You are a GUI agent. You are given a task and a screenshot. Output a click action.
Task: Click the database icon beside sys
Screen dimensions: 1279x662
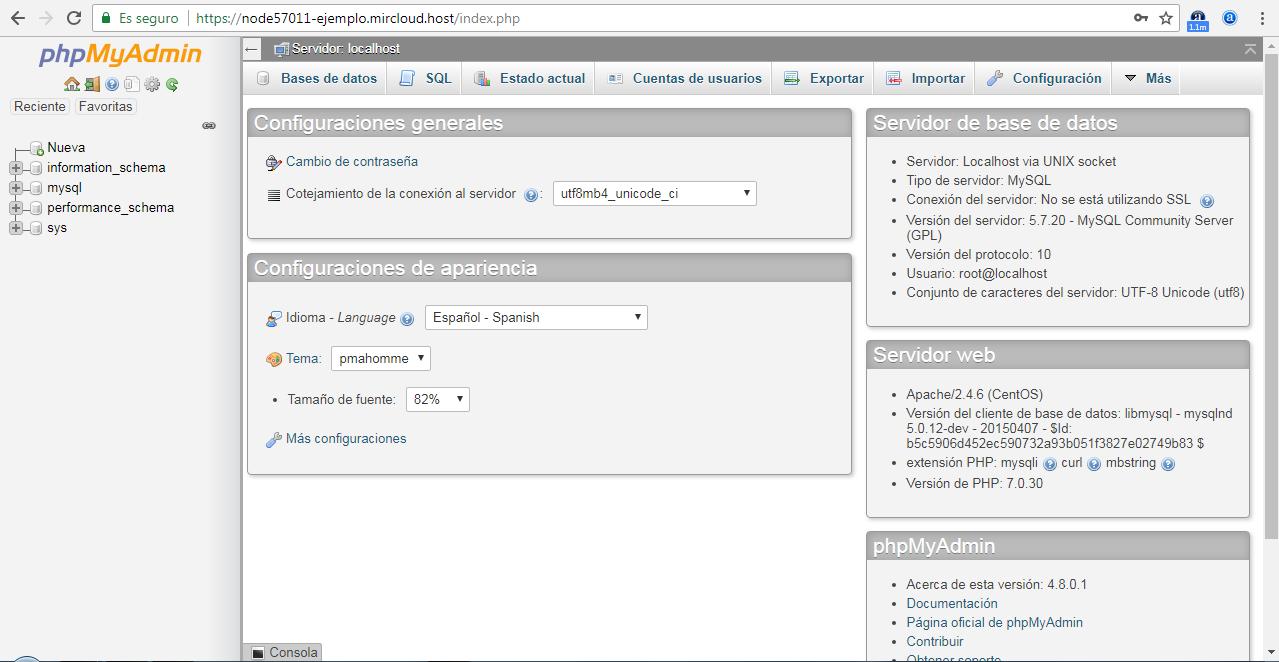pyautogui.click(x=36, y=228)
